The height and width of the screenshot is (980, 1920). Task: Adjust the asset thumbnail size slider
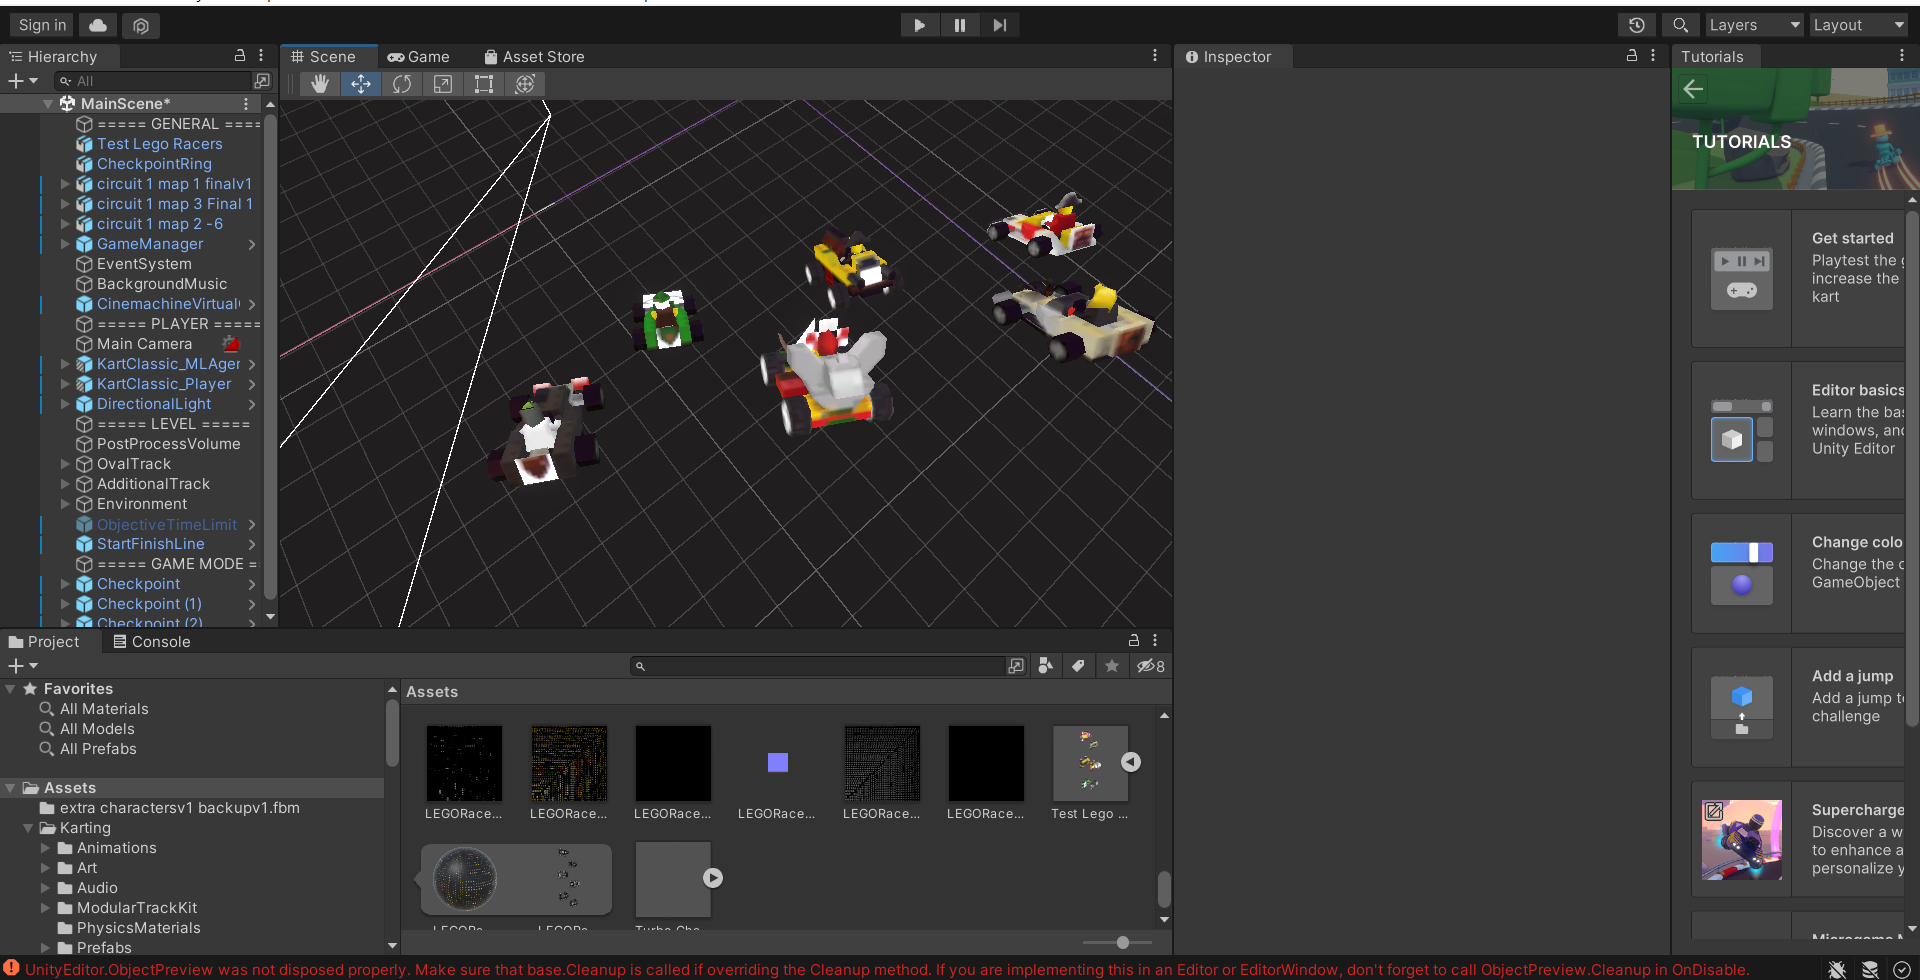pos(1122,942)
